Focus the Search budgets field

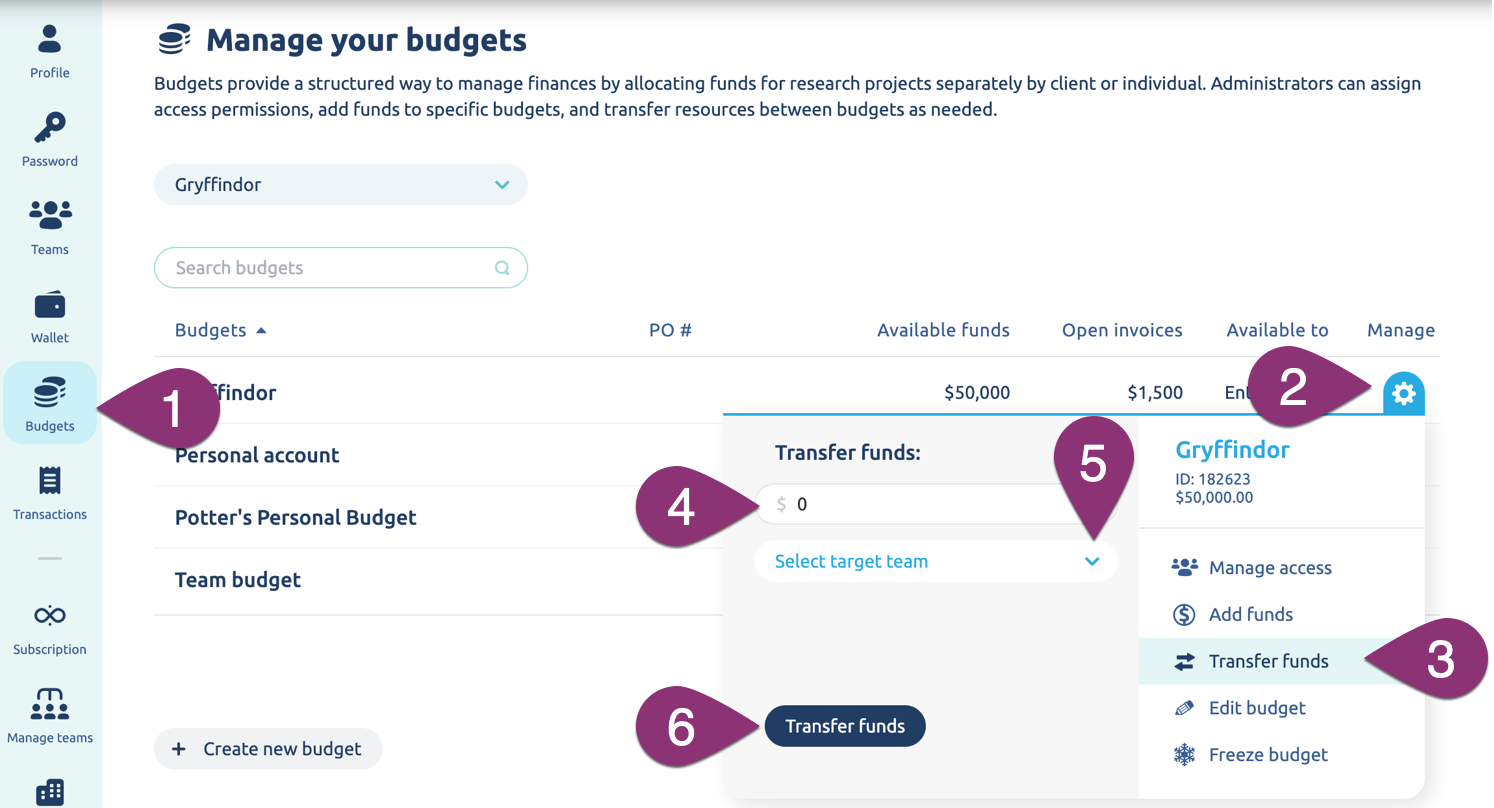pyautogui.click(x=330, y=268)
